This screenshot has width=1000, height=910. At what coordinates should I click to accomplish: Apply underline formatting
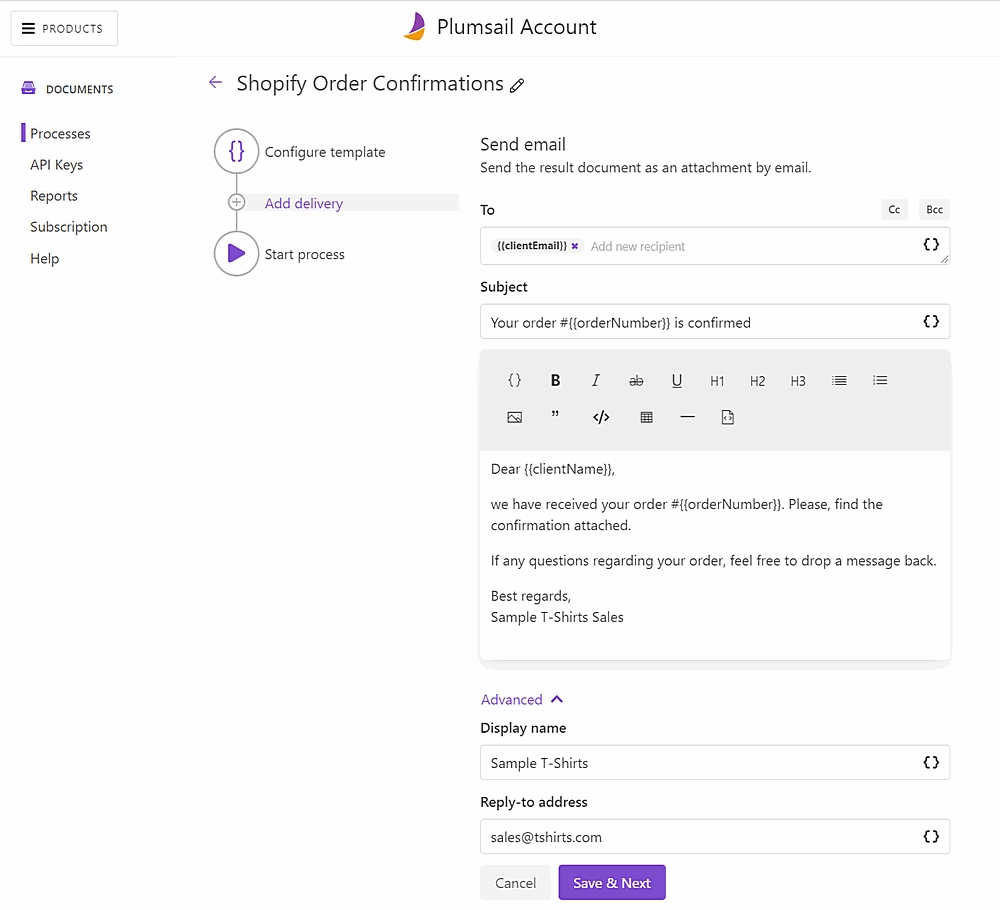click(x=677, y=381)
